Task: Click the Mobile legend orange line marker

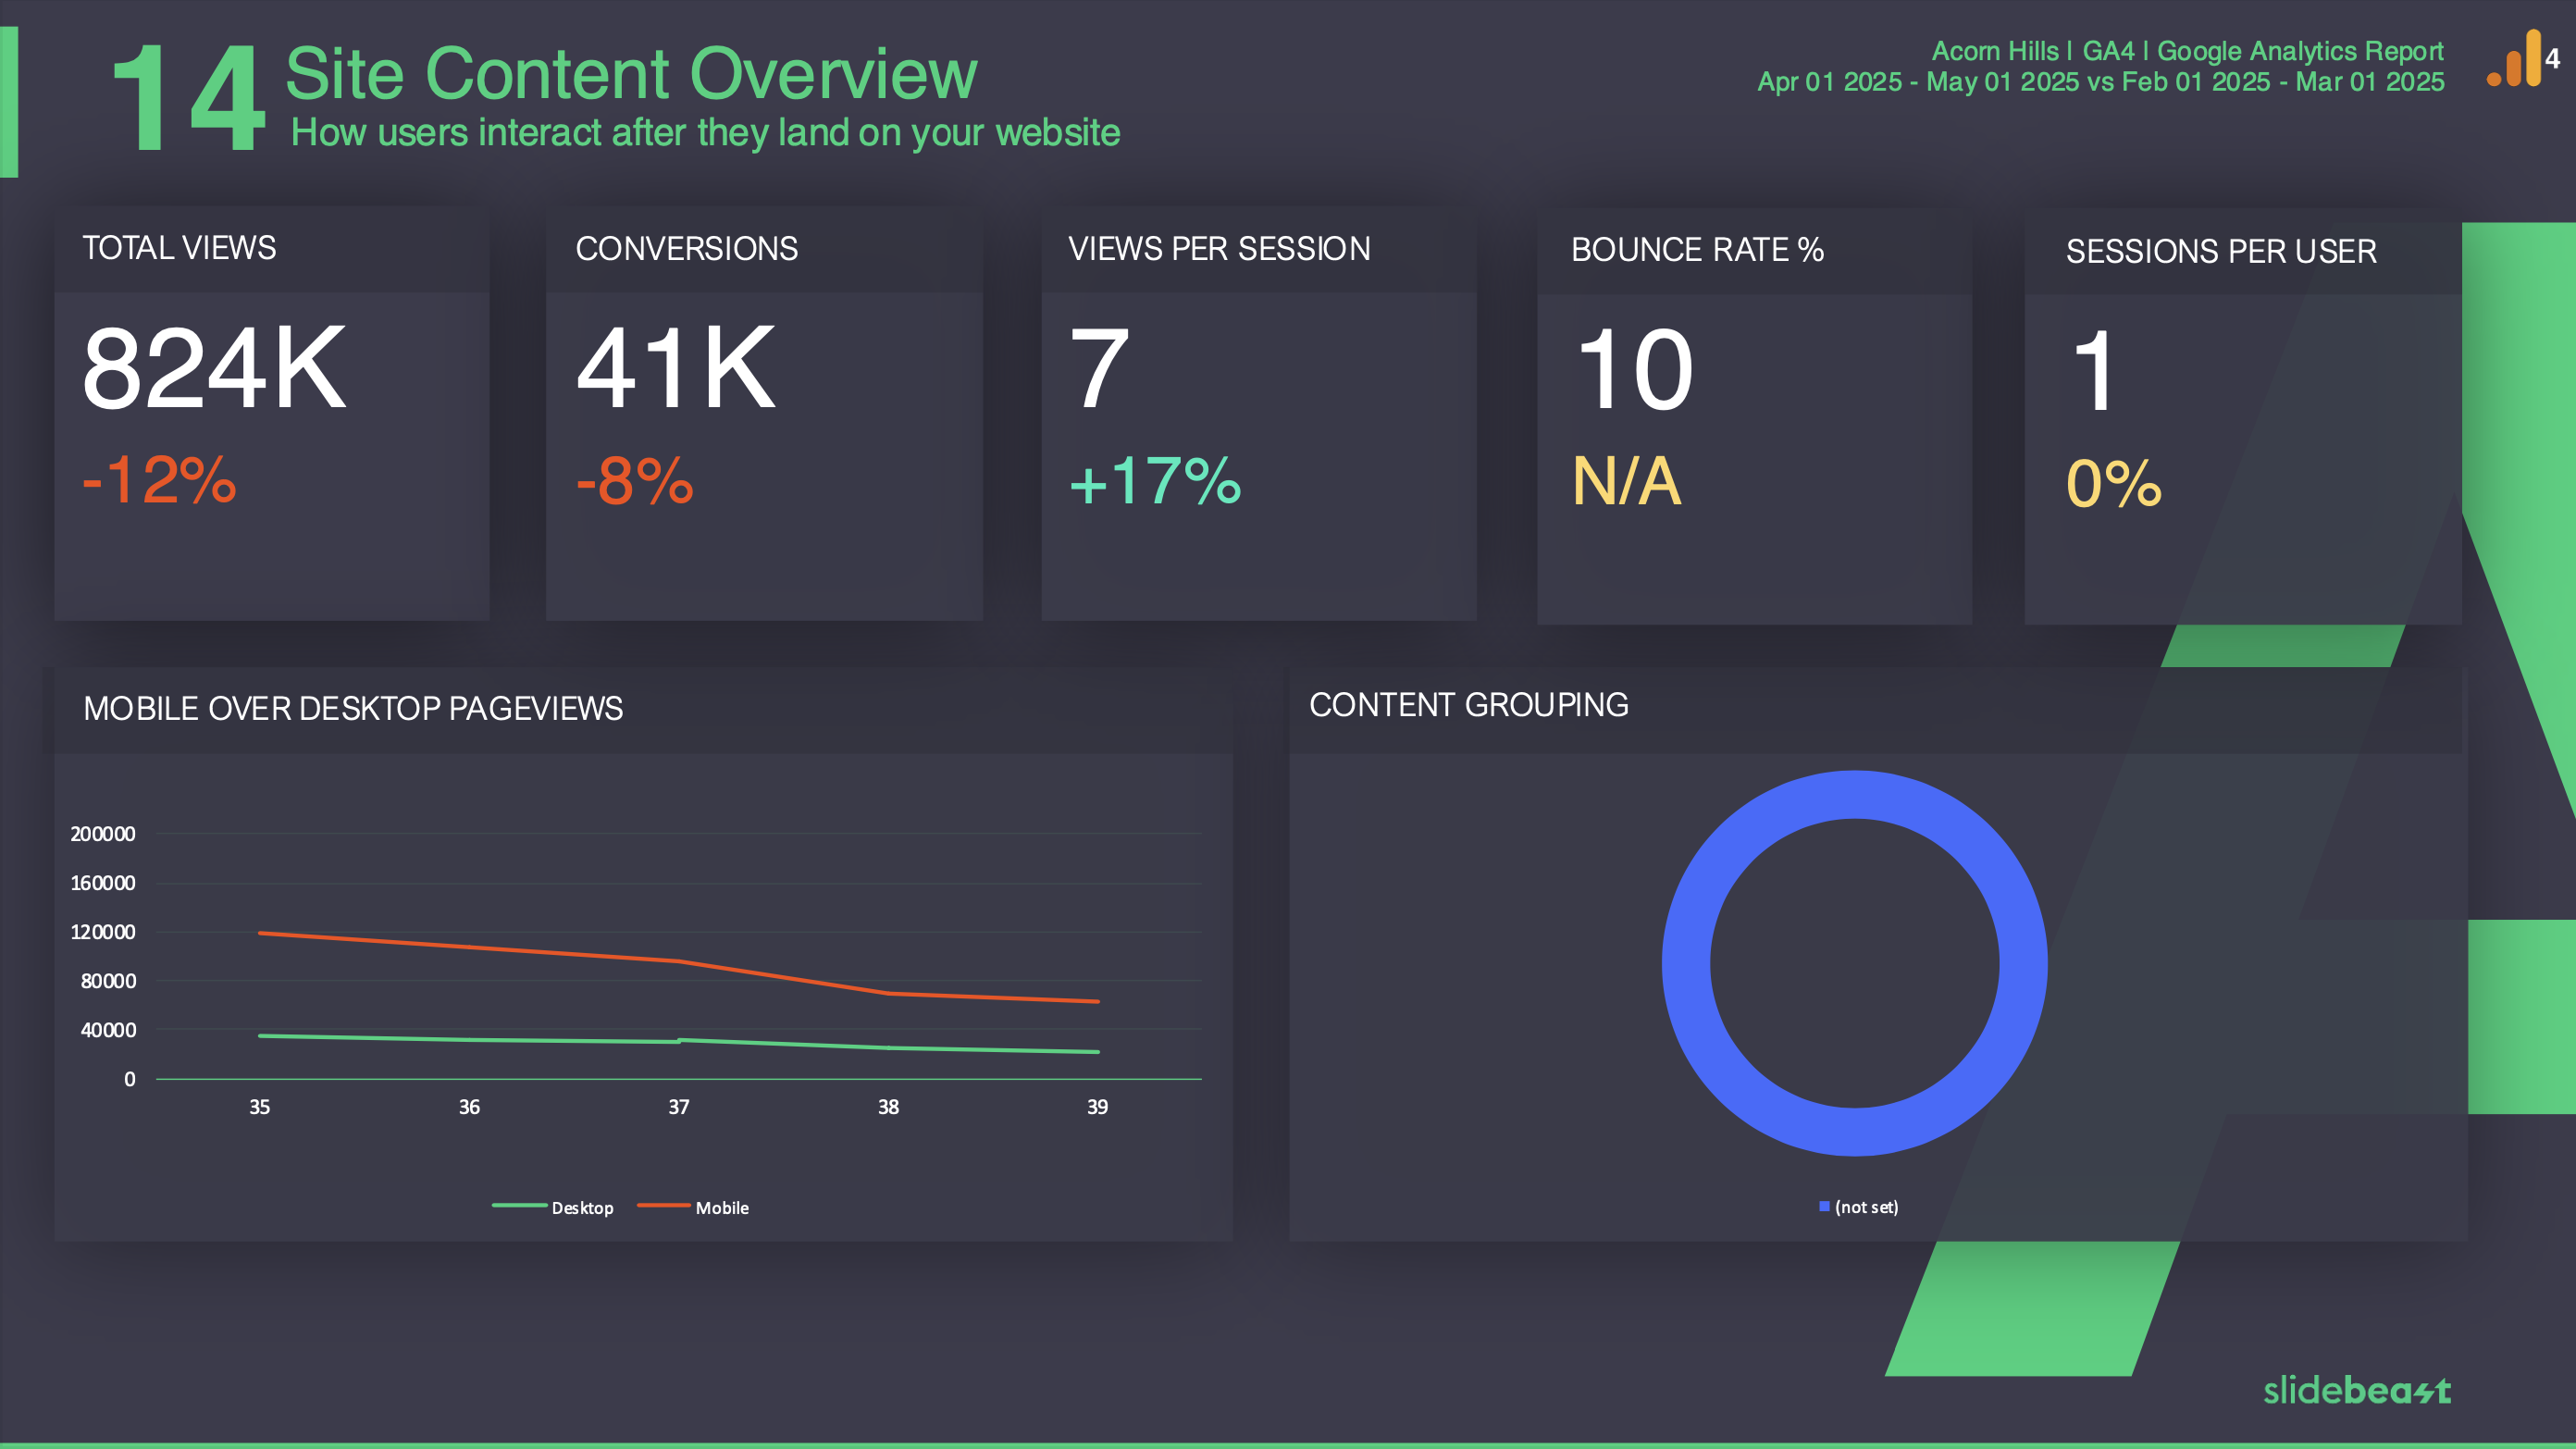Action: [663, 1206]
